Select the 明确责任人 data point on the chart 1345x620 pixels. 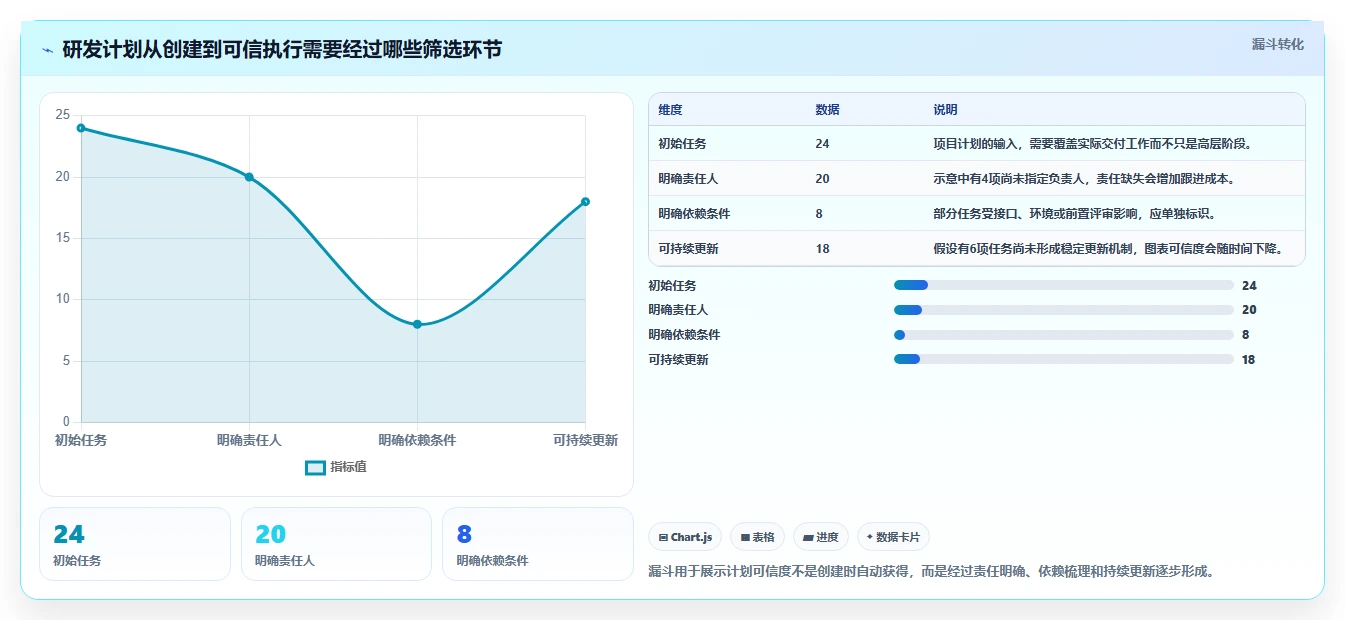[x=249, y=177]
